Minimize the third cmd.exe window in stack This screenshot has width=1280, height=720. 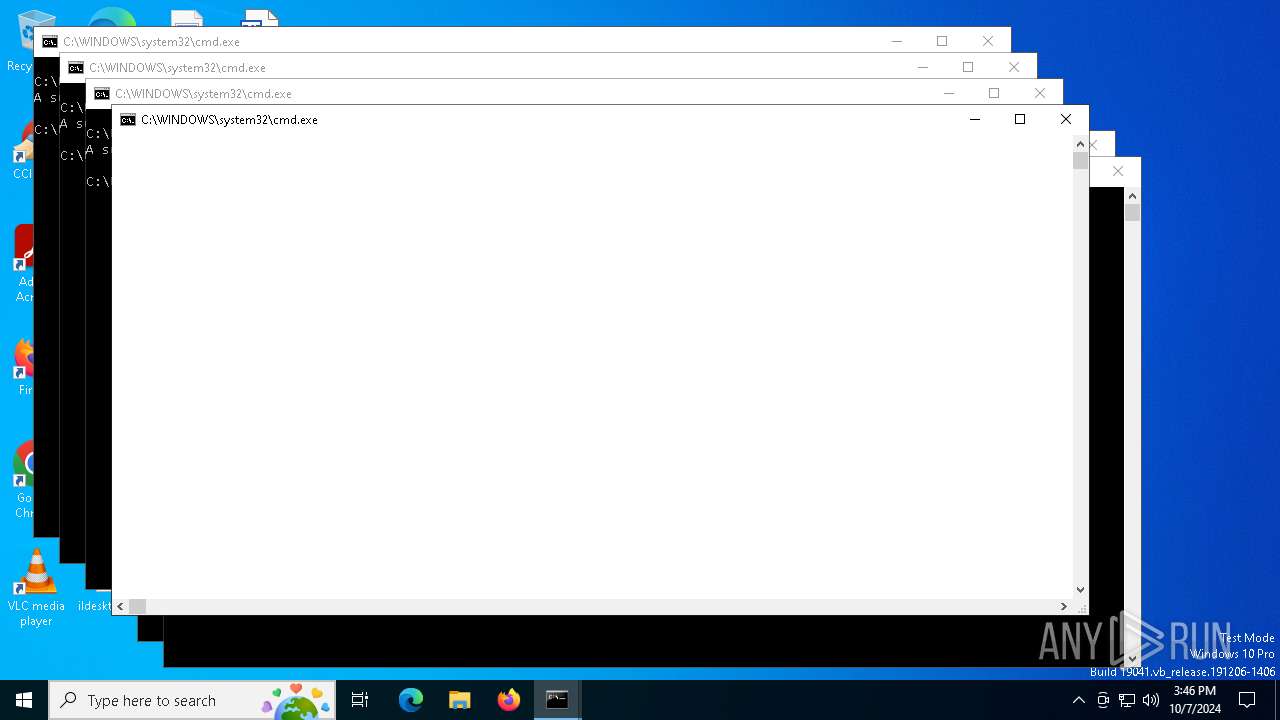click(923, 67)
